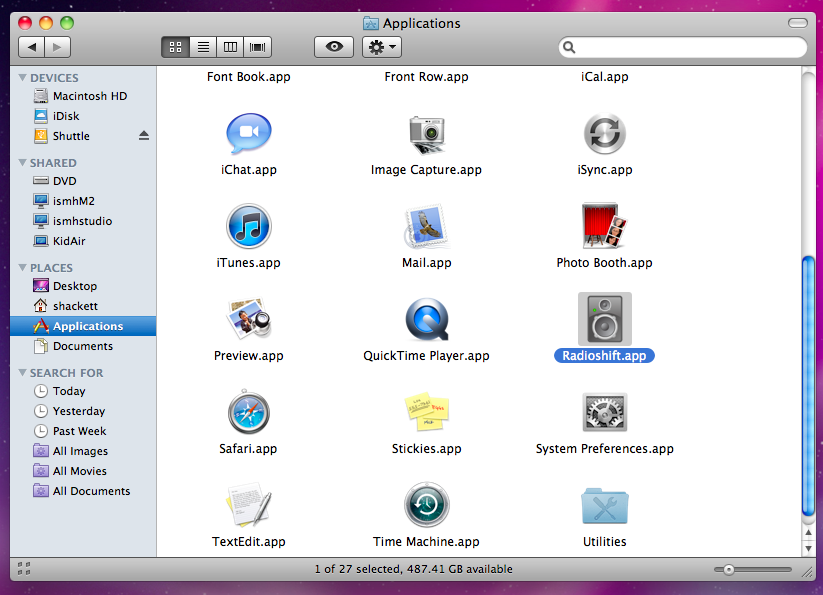Select the ismhM2 shared computer

point(83,201)
